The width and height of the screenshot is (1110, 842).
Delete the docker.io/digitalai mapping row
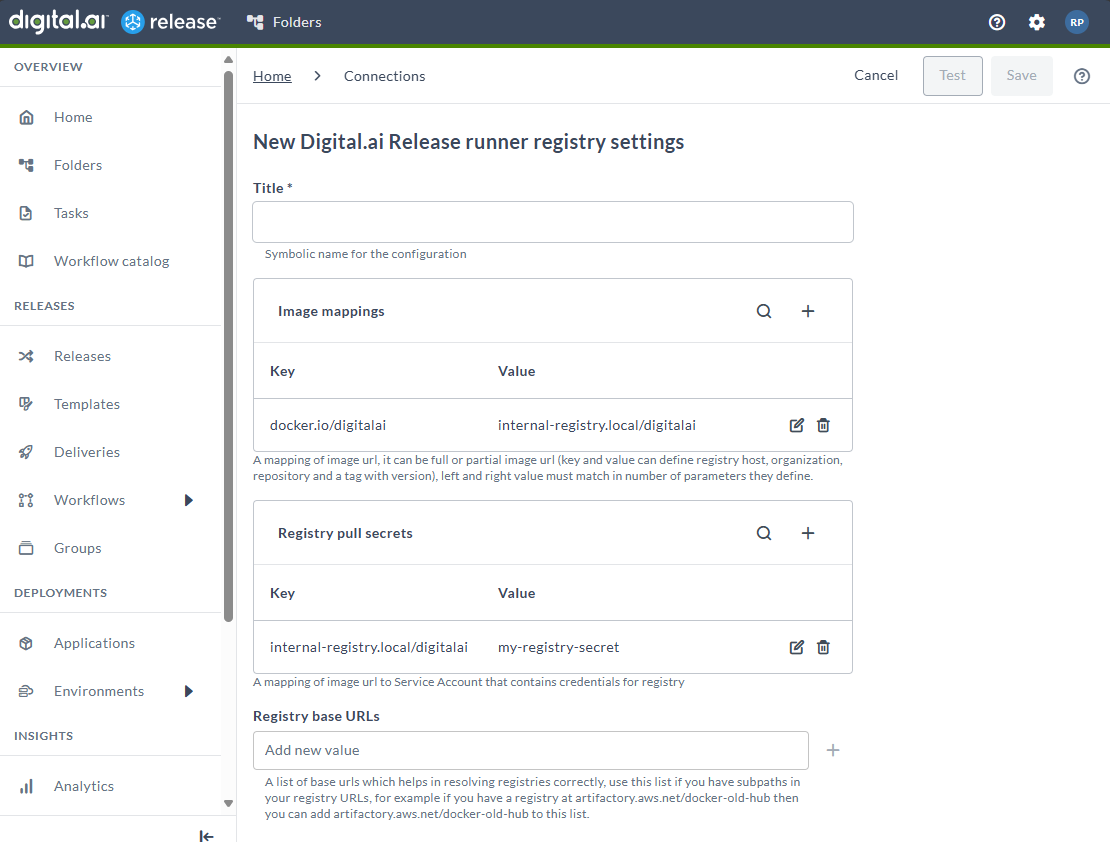tap(823, 425)
